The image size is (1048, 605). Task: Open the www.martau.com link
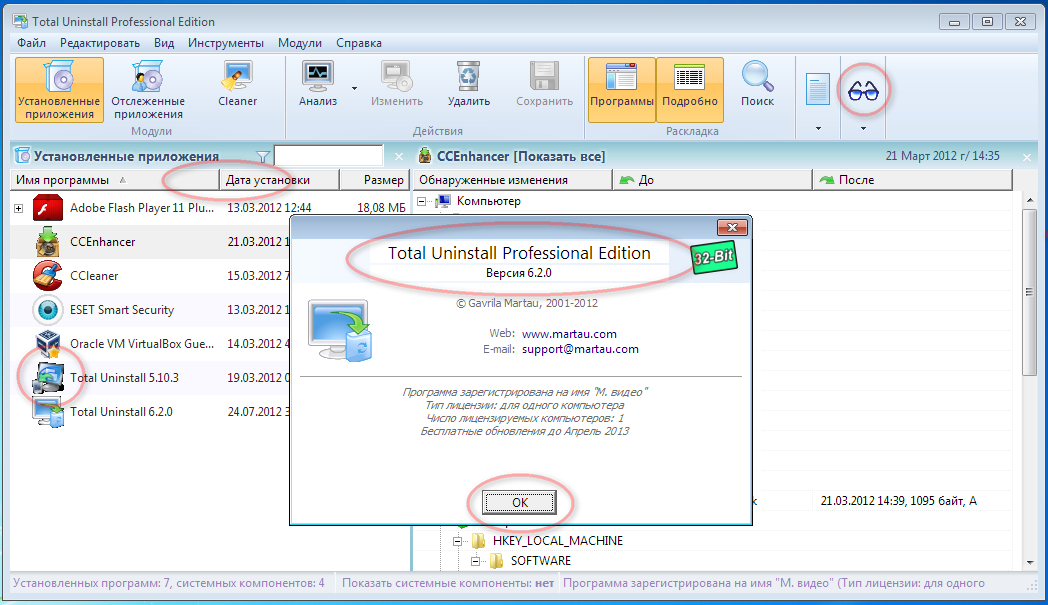tap(569, 334)
